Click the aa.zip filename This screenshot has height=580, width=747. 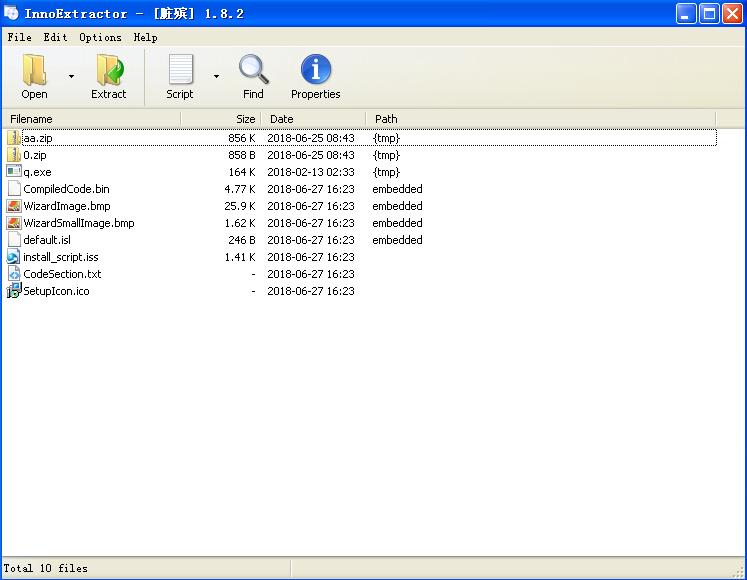click(x=38, y=138)
